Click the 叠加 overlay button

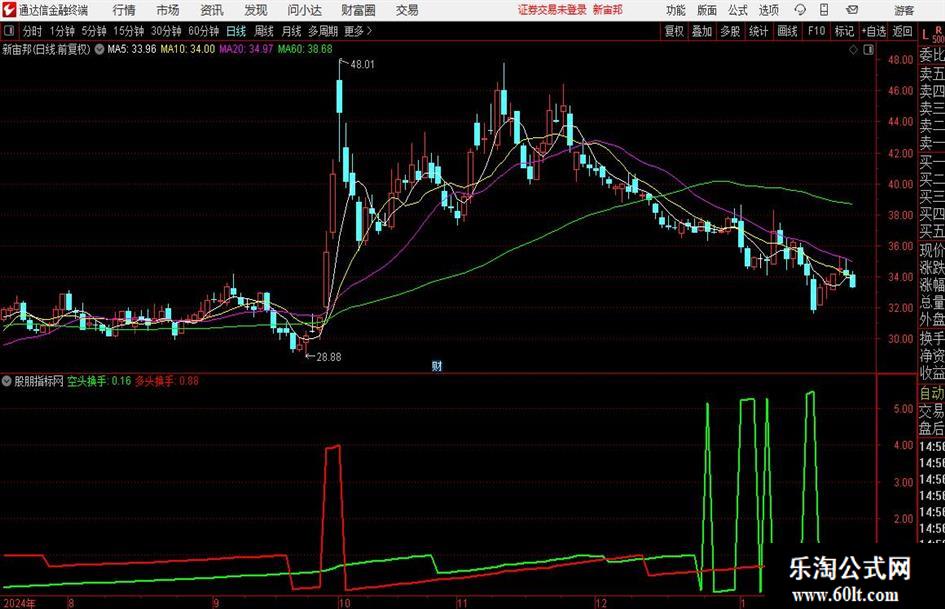click(702, 31)
